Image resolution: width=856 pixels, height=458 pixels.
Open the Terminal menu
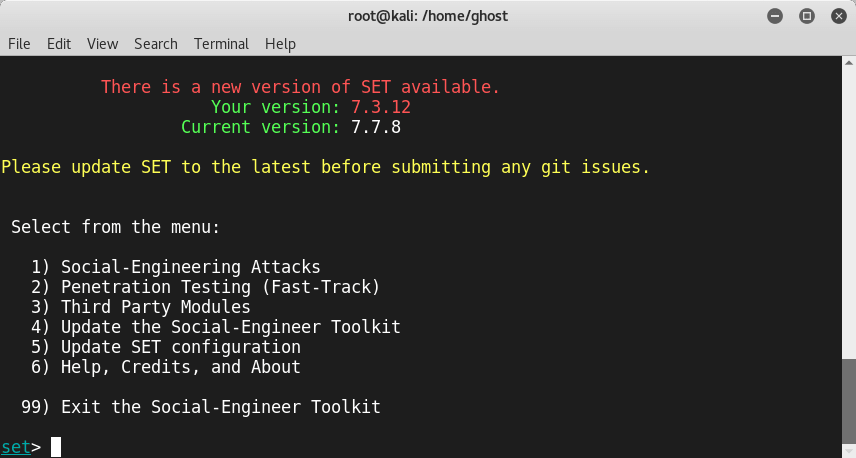221,44
